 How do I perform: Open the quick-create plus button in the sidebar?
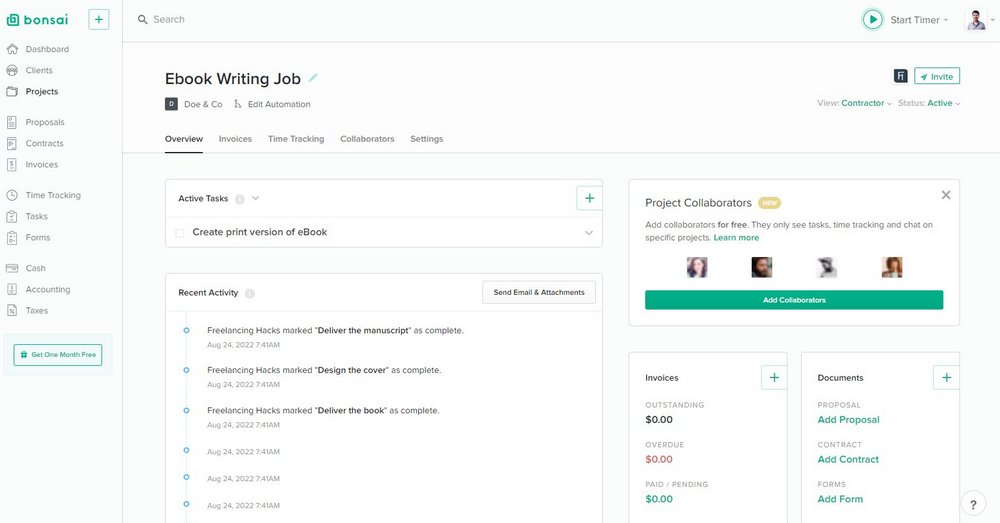point(98,20)
